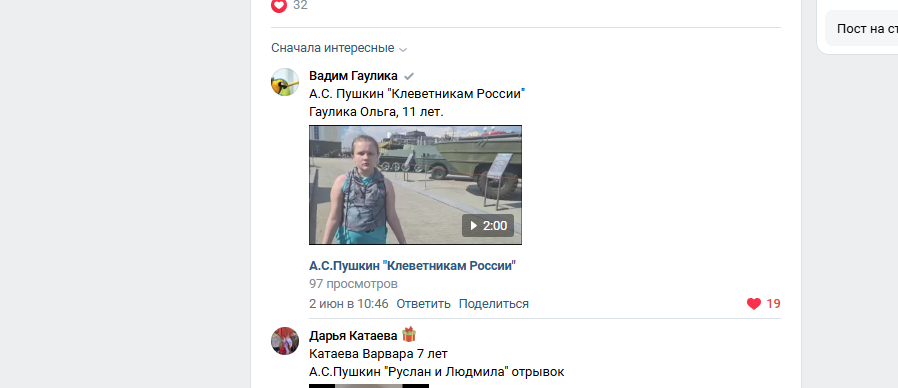Open the video title link "Клеветникам России"
The image size is (898, 388).
click(413, 266)
